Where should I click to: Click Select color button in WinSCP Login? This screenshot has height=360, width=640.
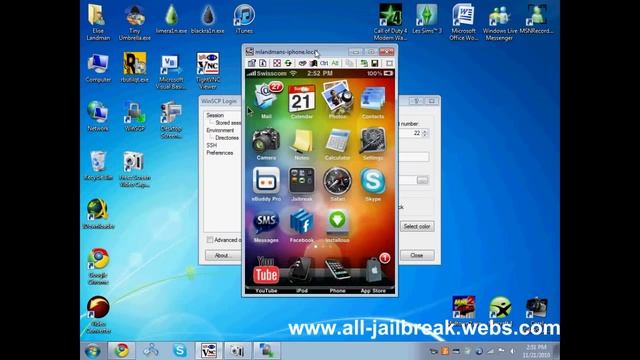pos(417,226)
